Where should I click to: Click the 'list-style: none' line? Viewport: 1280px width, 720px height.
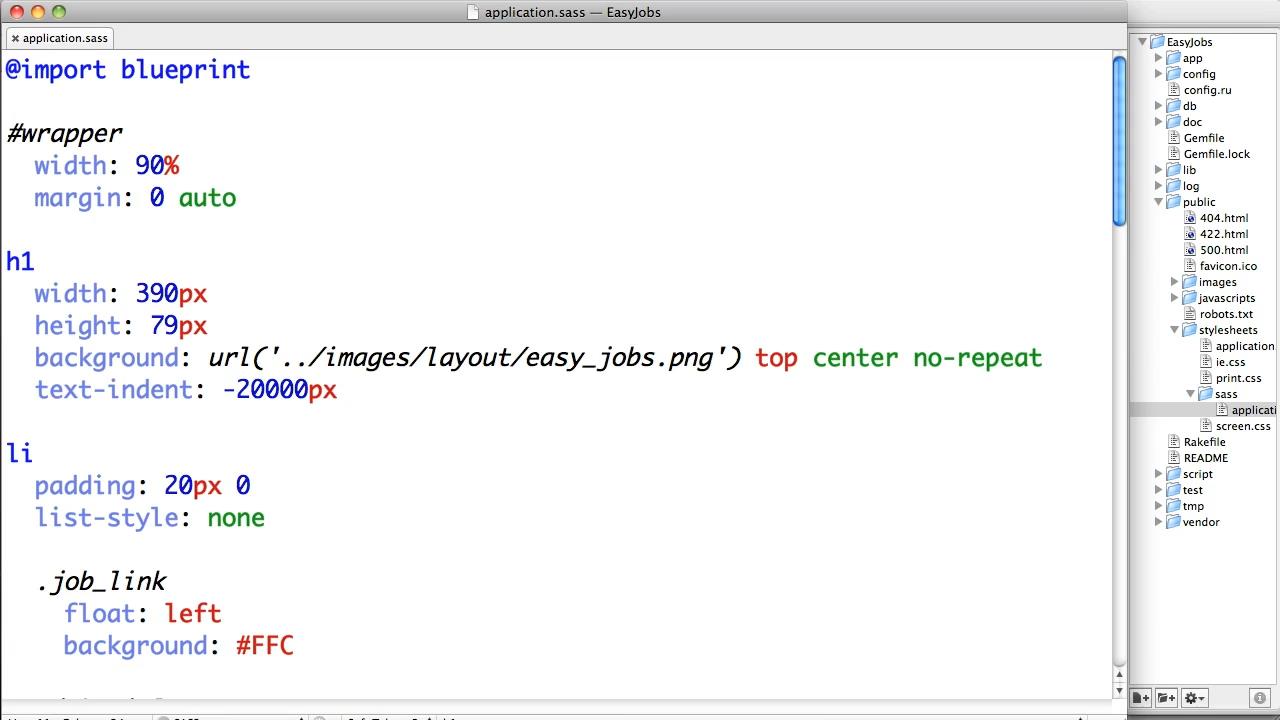pos(150,518)
